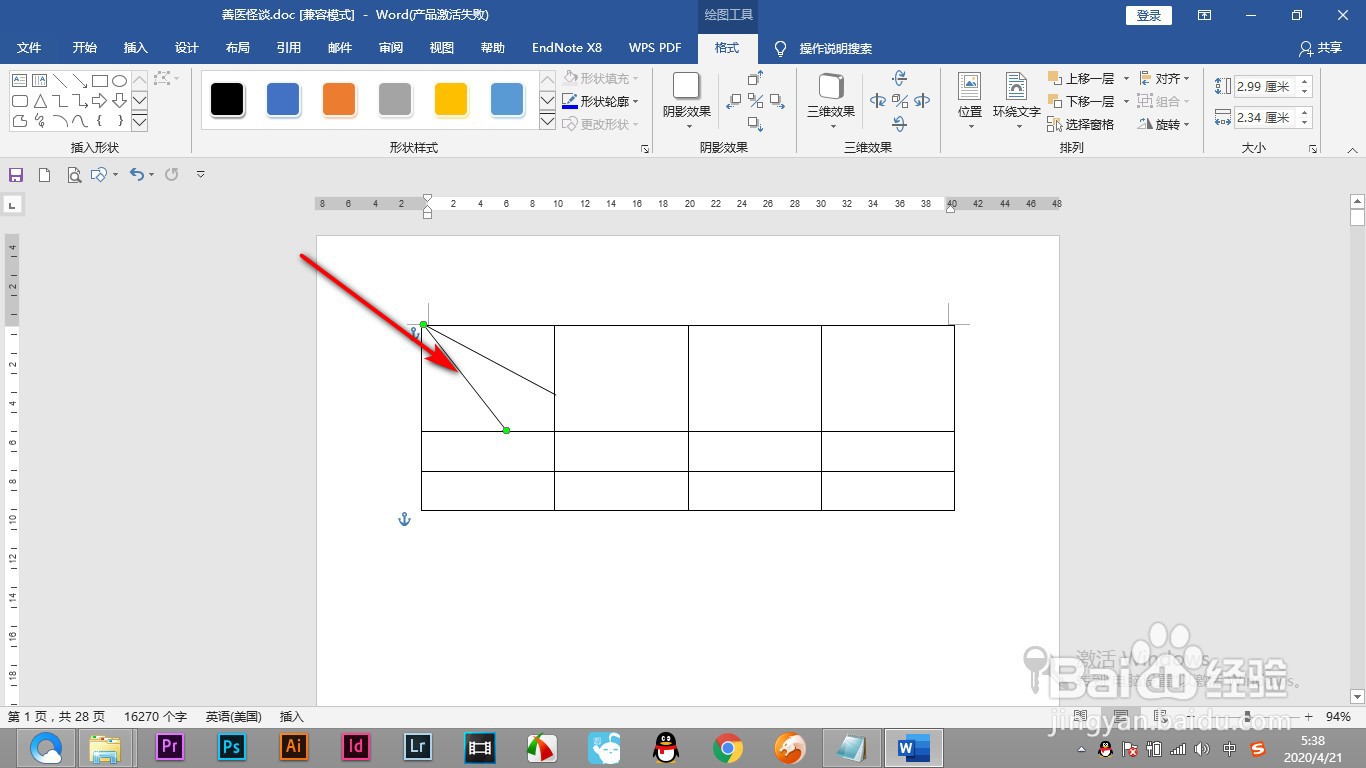This screenshot has height=768, width=1366.
Task: Choose the gray shape style swatch
Action: tap(395, 100)
